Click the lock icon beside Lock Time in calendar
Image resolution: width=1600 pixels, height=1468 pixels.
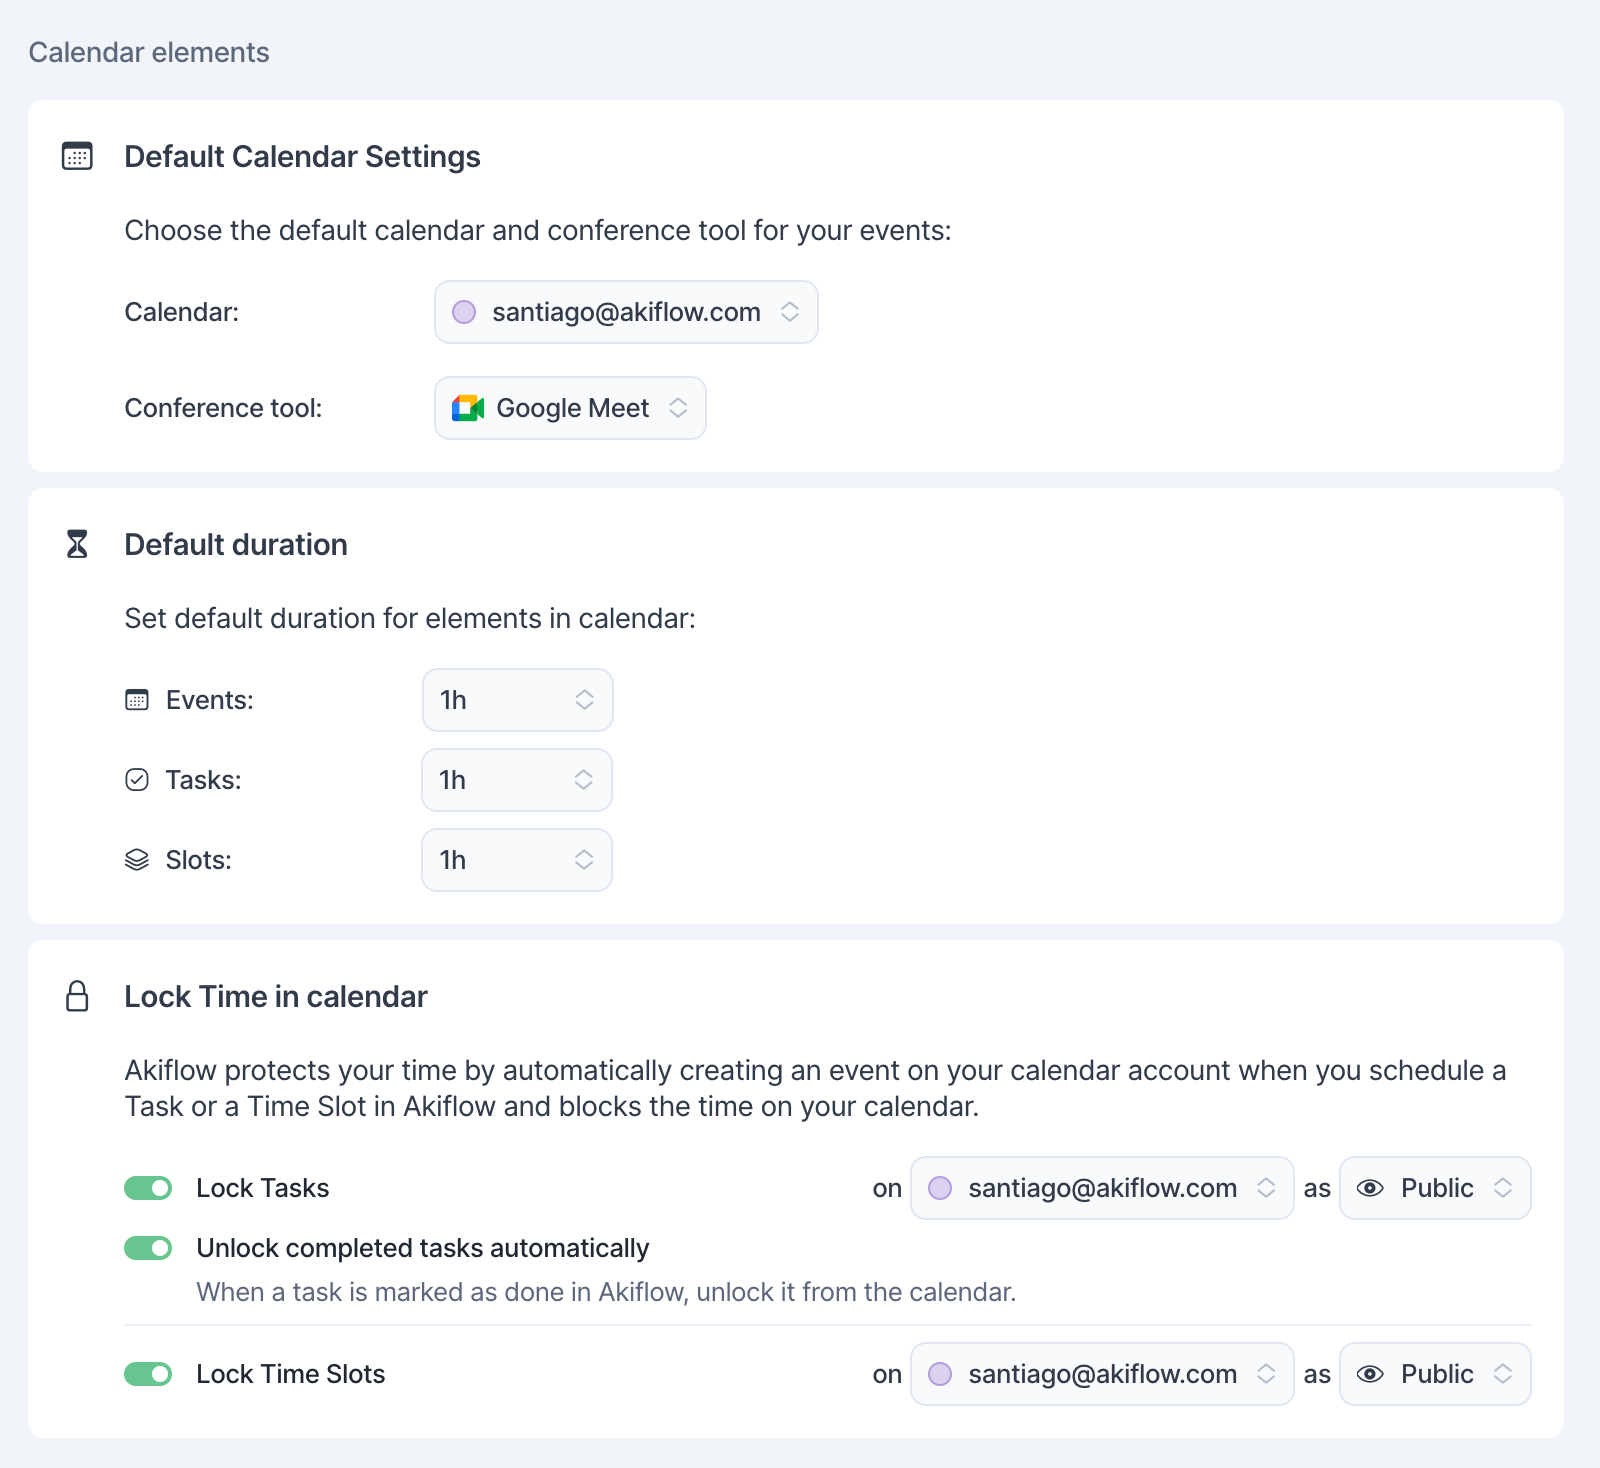tap(77, 996)
